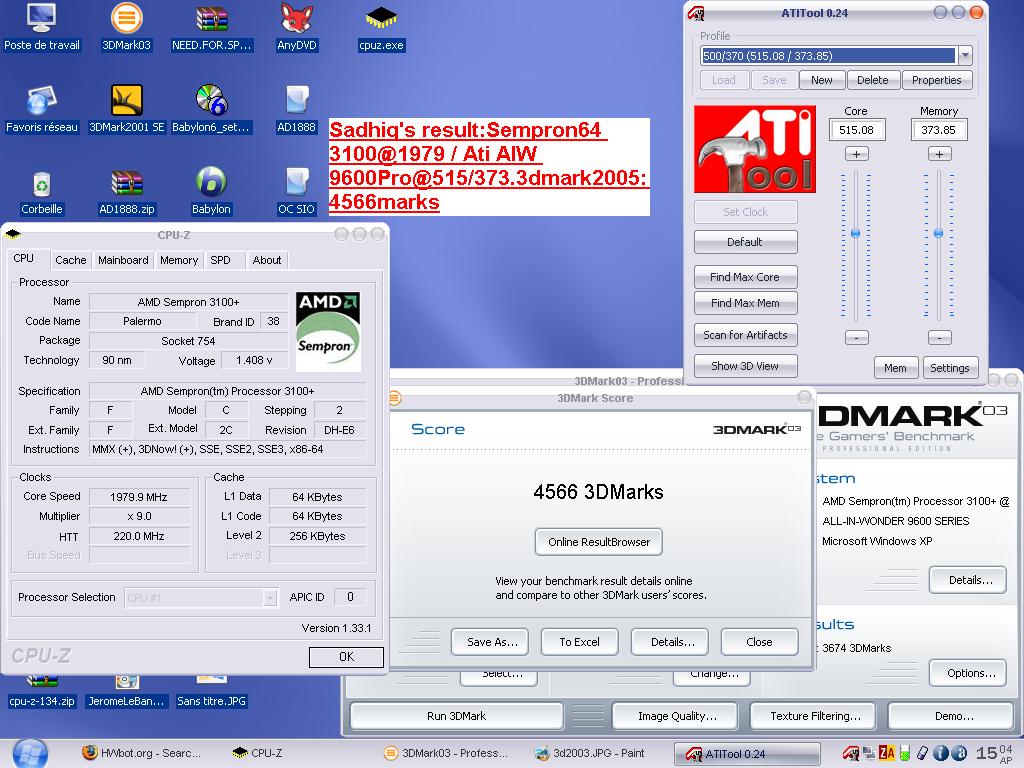This screenshot has height=768, width=1024.
Task: Switch to 3d2003.JPG Paint taskbar item
Action: [590, 753]
